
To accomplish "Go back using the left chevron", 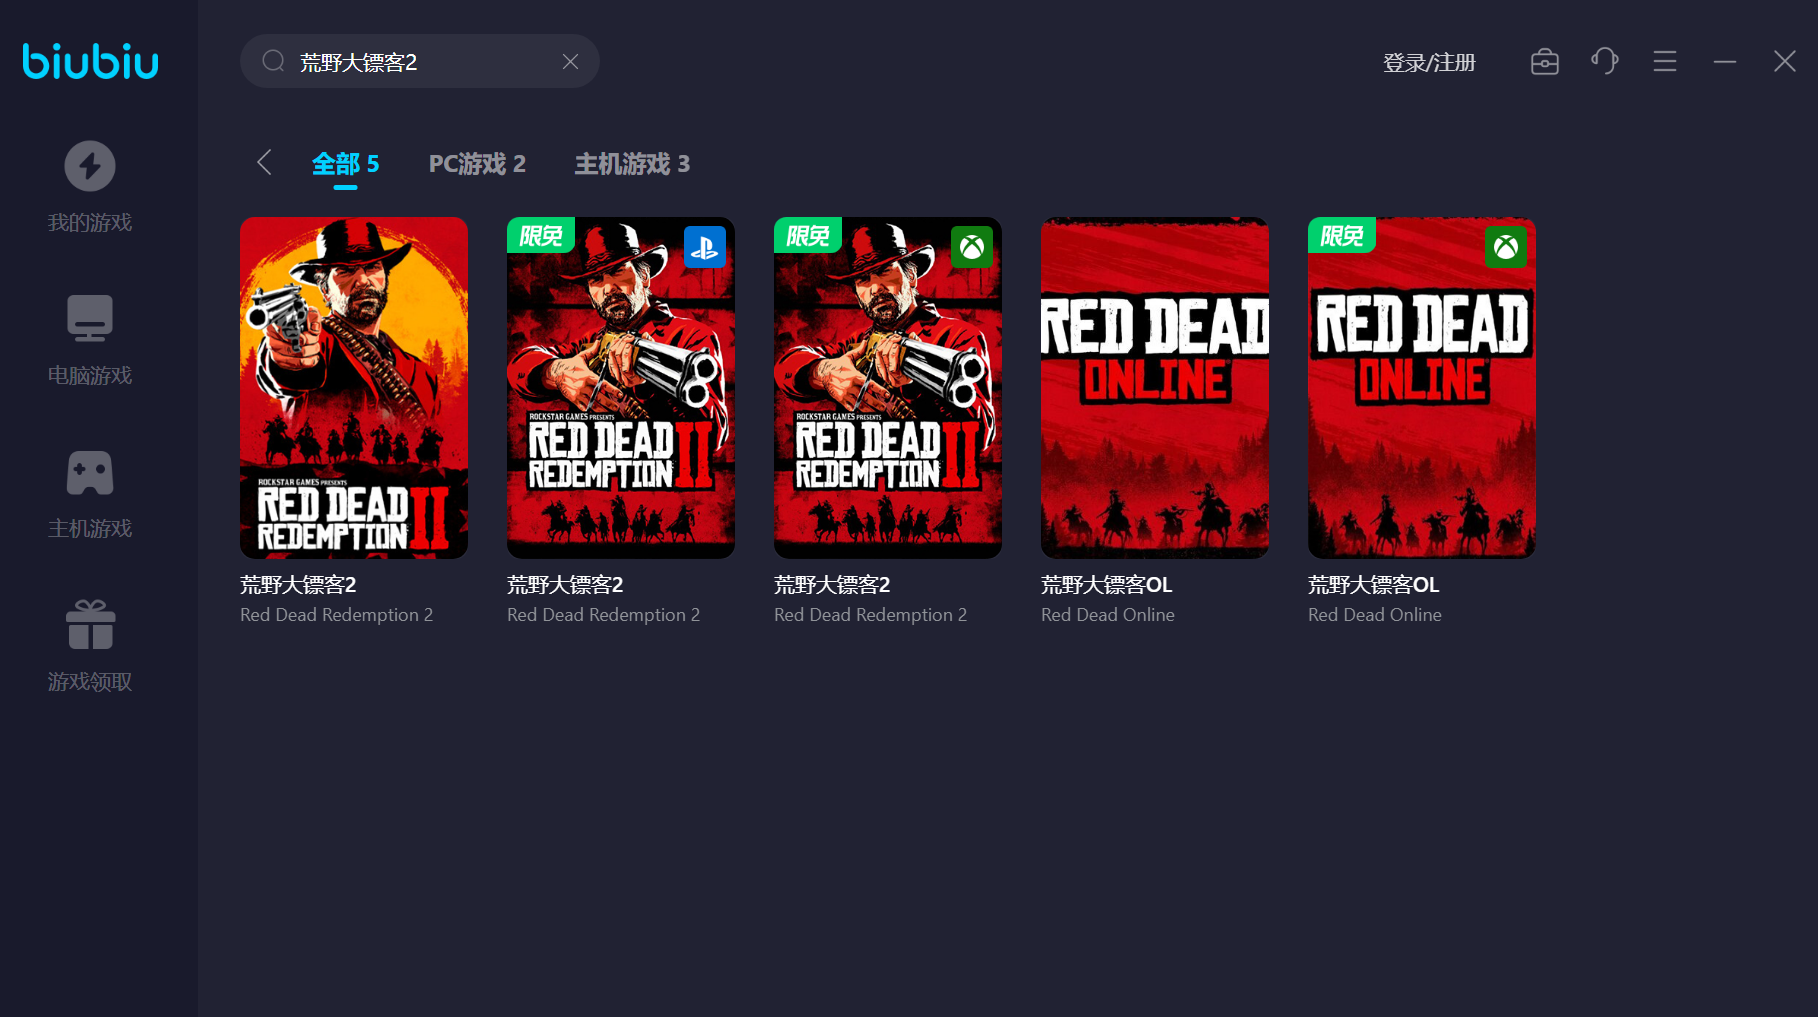I will point(264,163).
